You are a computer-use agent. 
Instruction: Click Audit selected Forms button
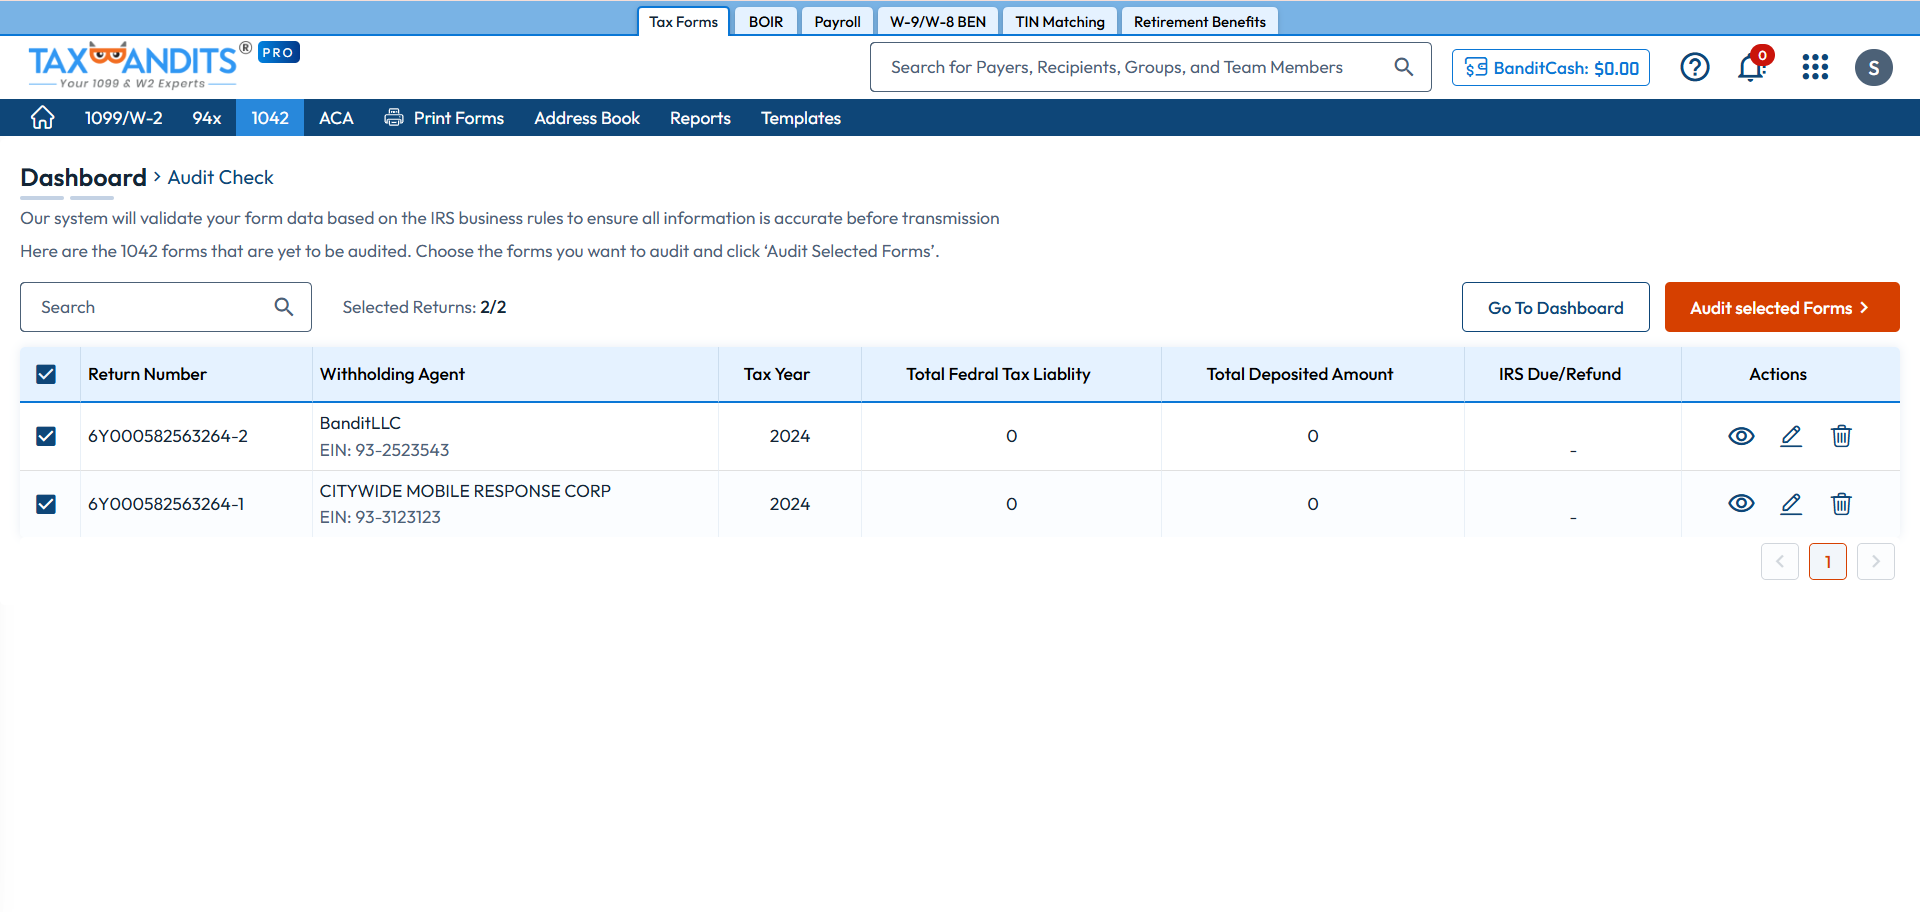[x=1782, y=307]
